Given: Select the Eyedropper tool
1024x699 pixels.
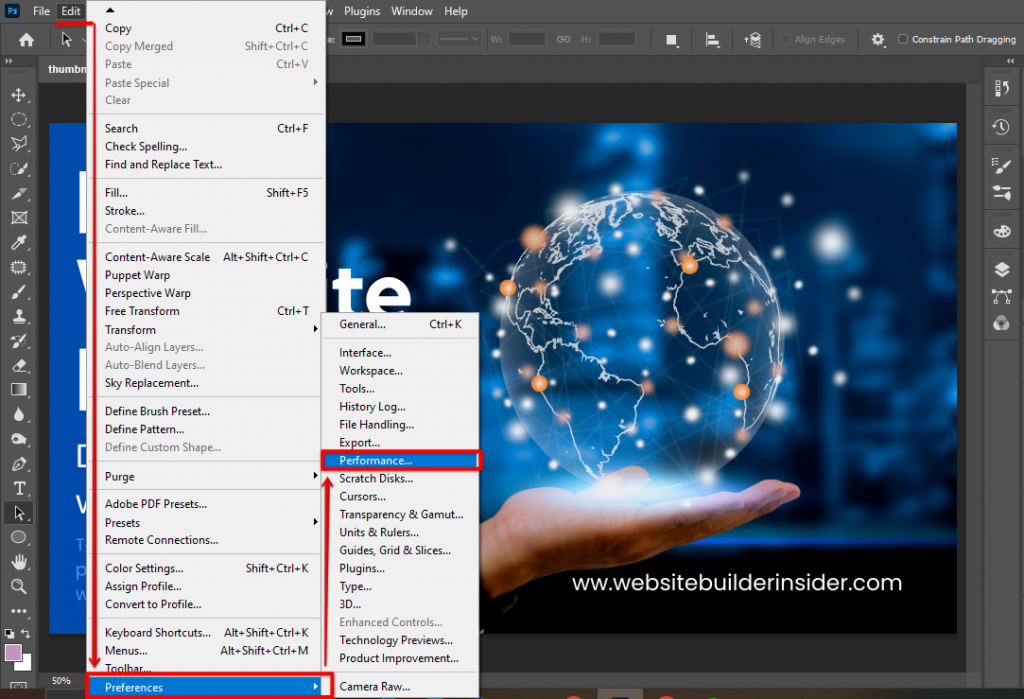Looking at the screenshot, I should click(x=18, y=242).
